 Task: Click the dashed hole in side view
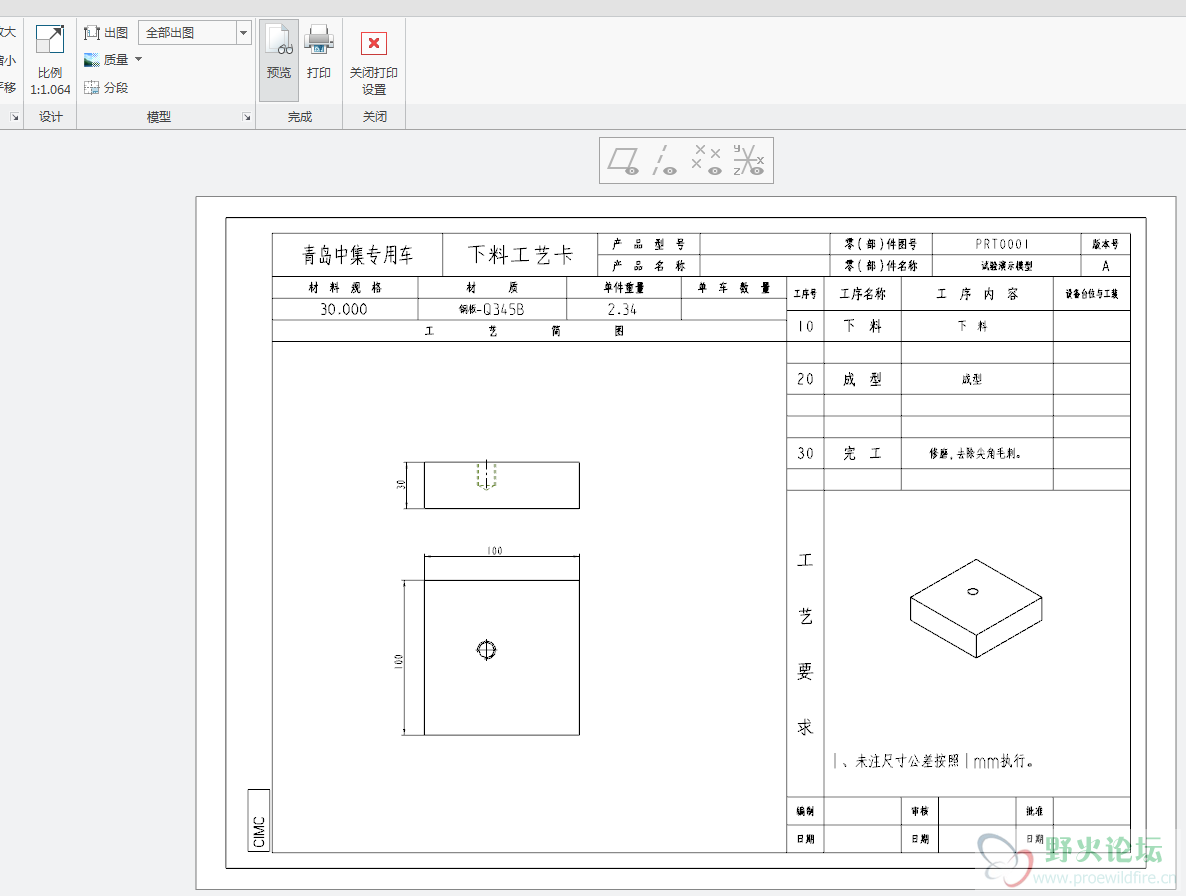(486, 475)
